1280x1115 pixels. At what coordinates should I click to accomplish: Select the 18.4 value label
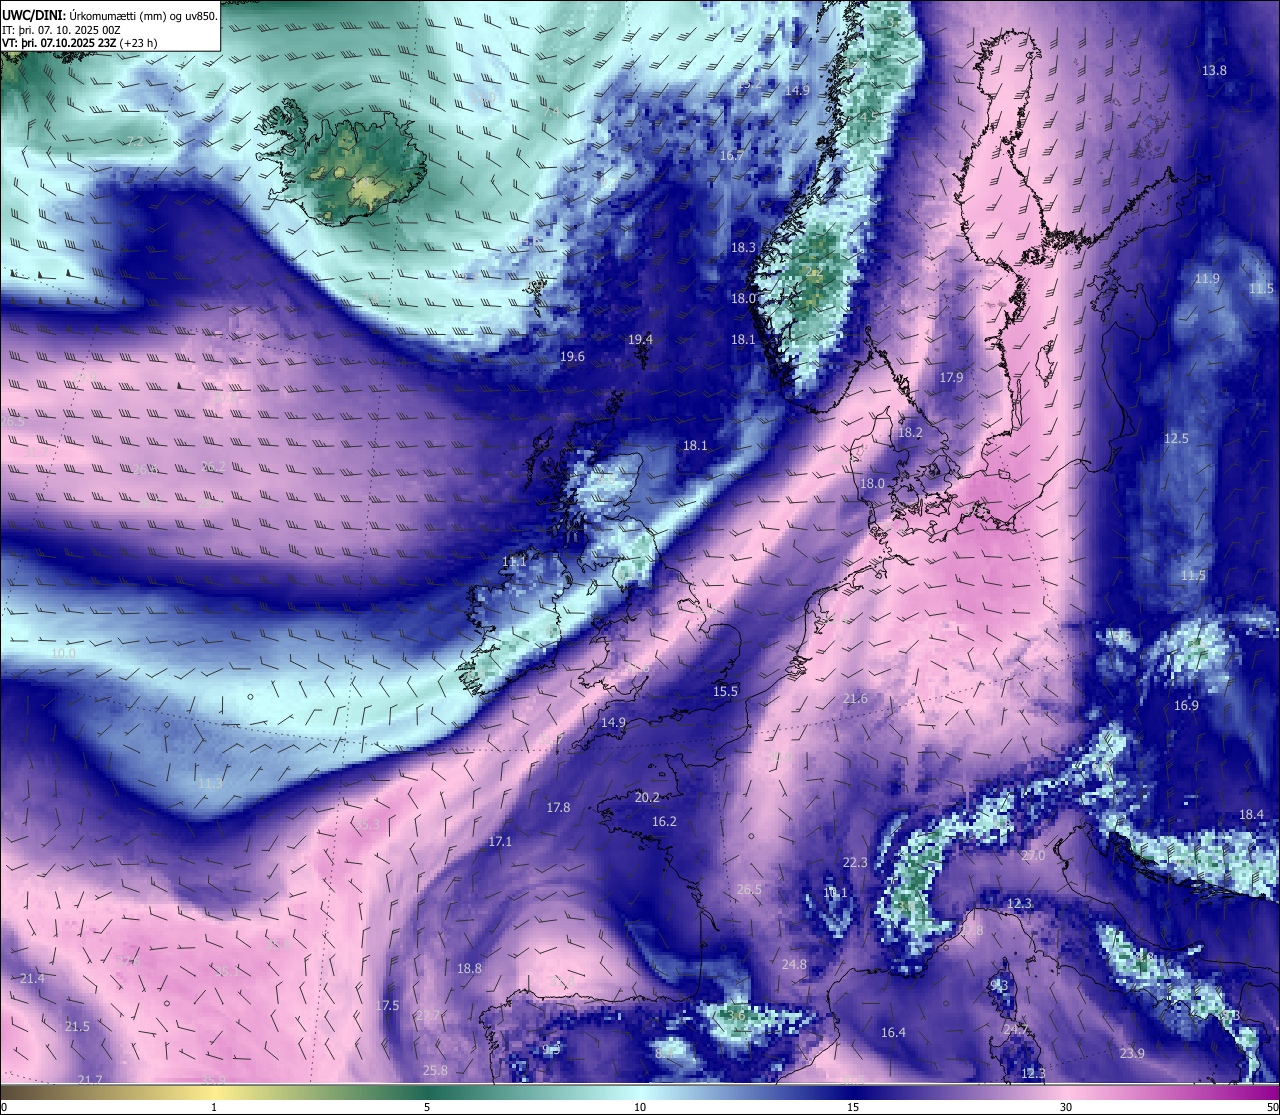click(x=1251, y=814)
